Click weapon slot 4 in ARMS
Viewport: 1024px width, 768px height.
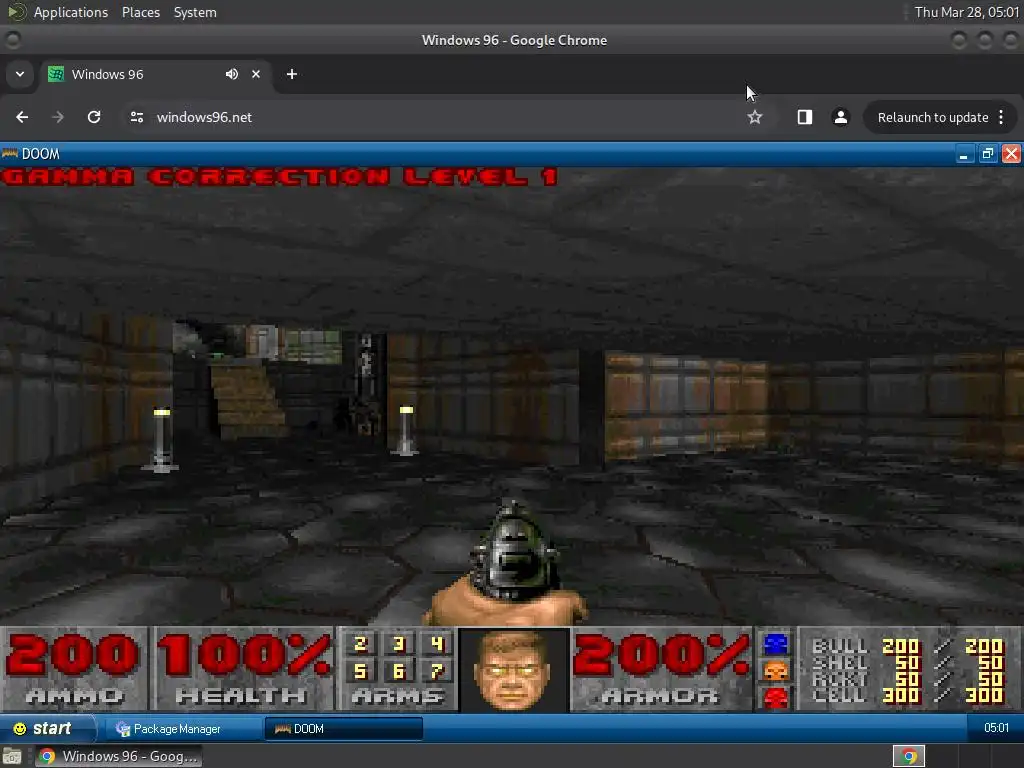click(437, 645)
